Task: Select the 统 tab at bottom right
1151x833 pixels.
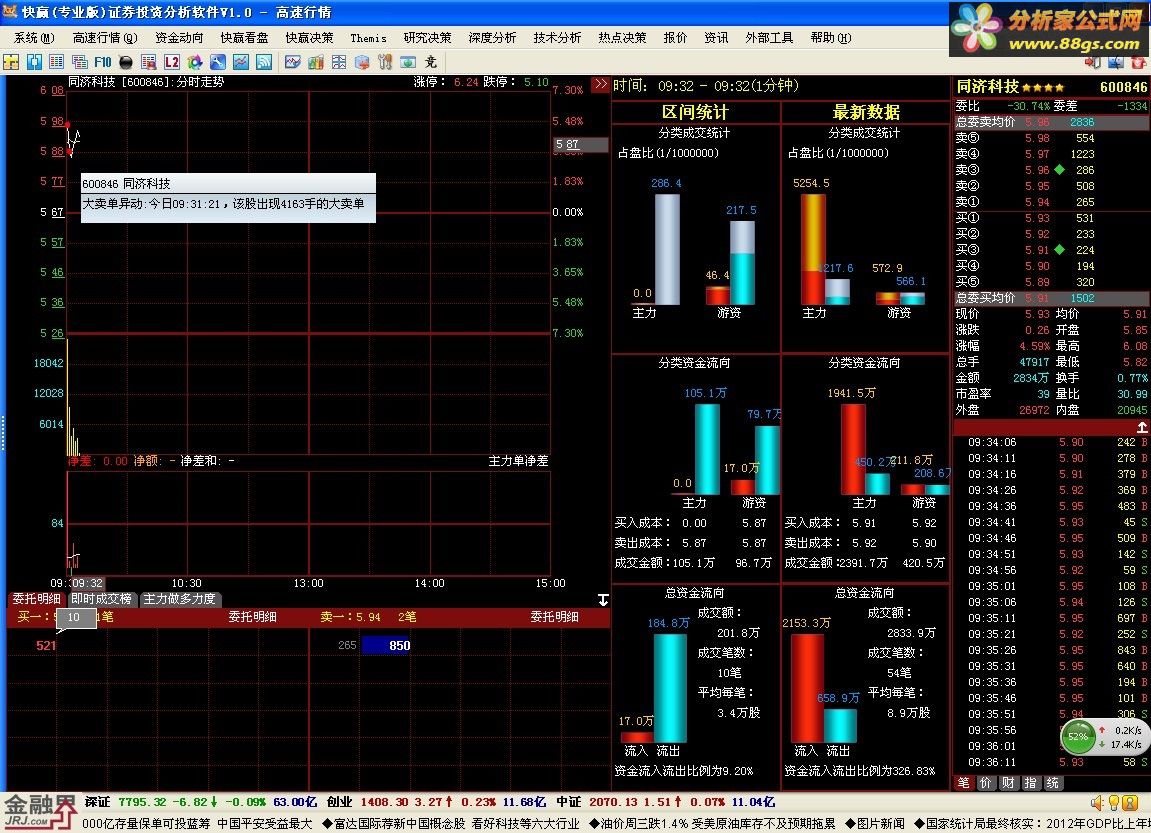Action: (1052, 782)
